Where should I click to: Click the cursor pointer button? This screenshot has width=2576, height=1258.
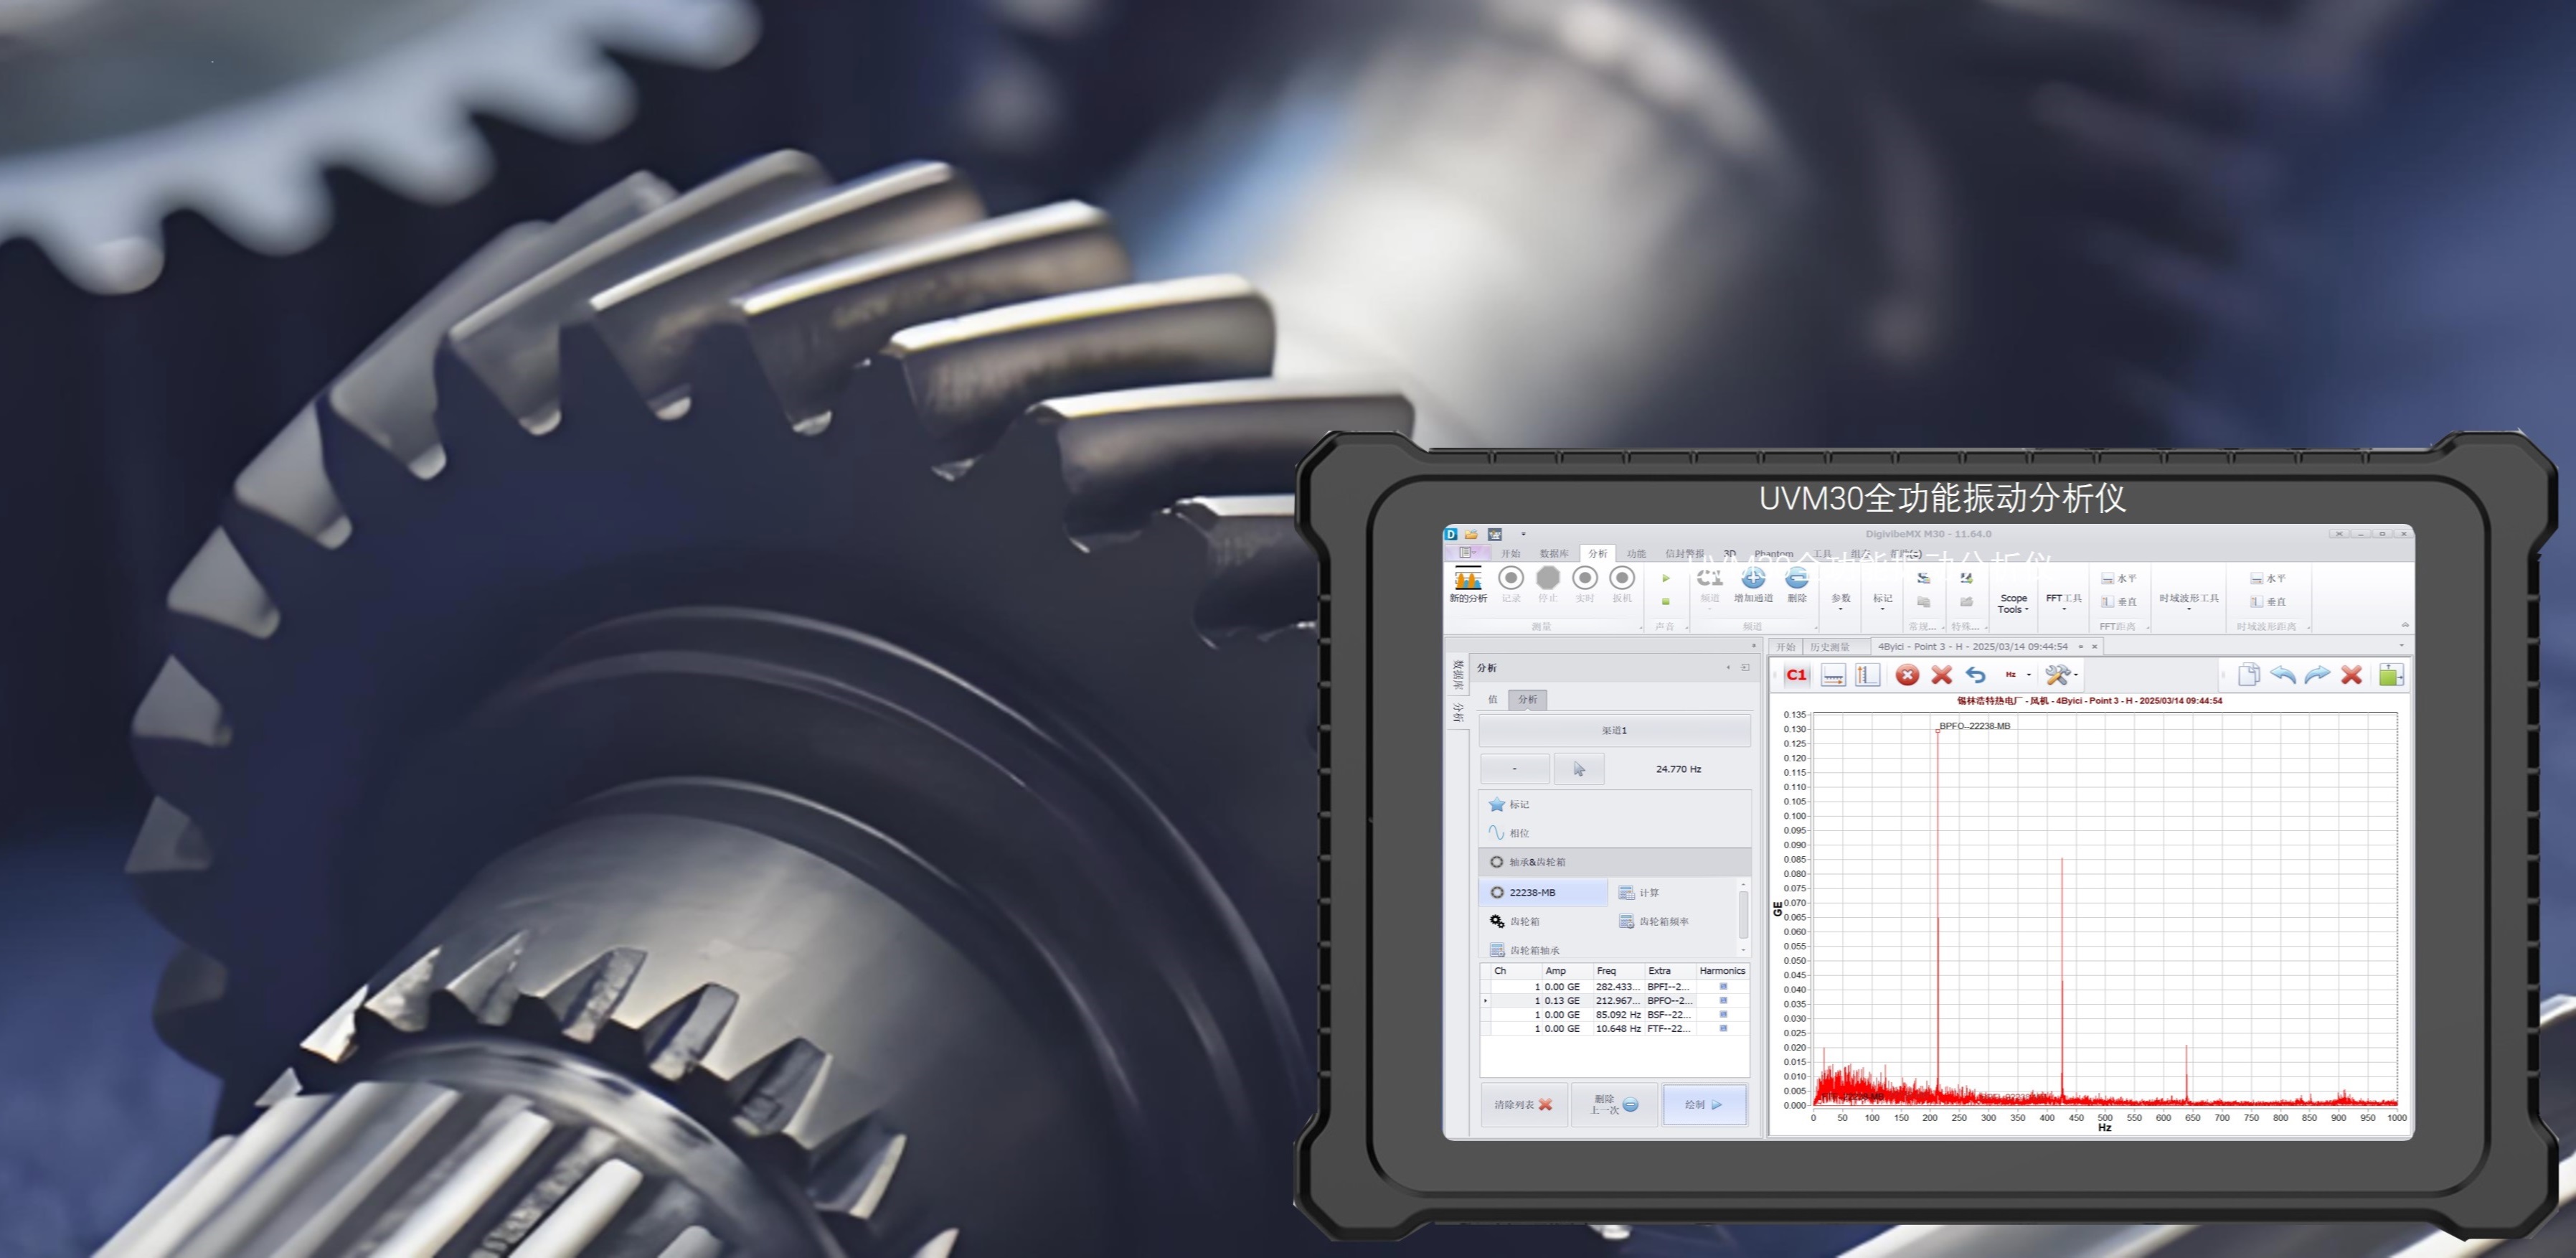click(x=1579, y=769)
